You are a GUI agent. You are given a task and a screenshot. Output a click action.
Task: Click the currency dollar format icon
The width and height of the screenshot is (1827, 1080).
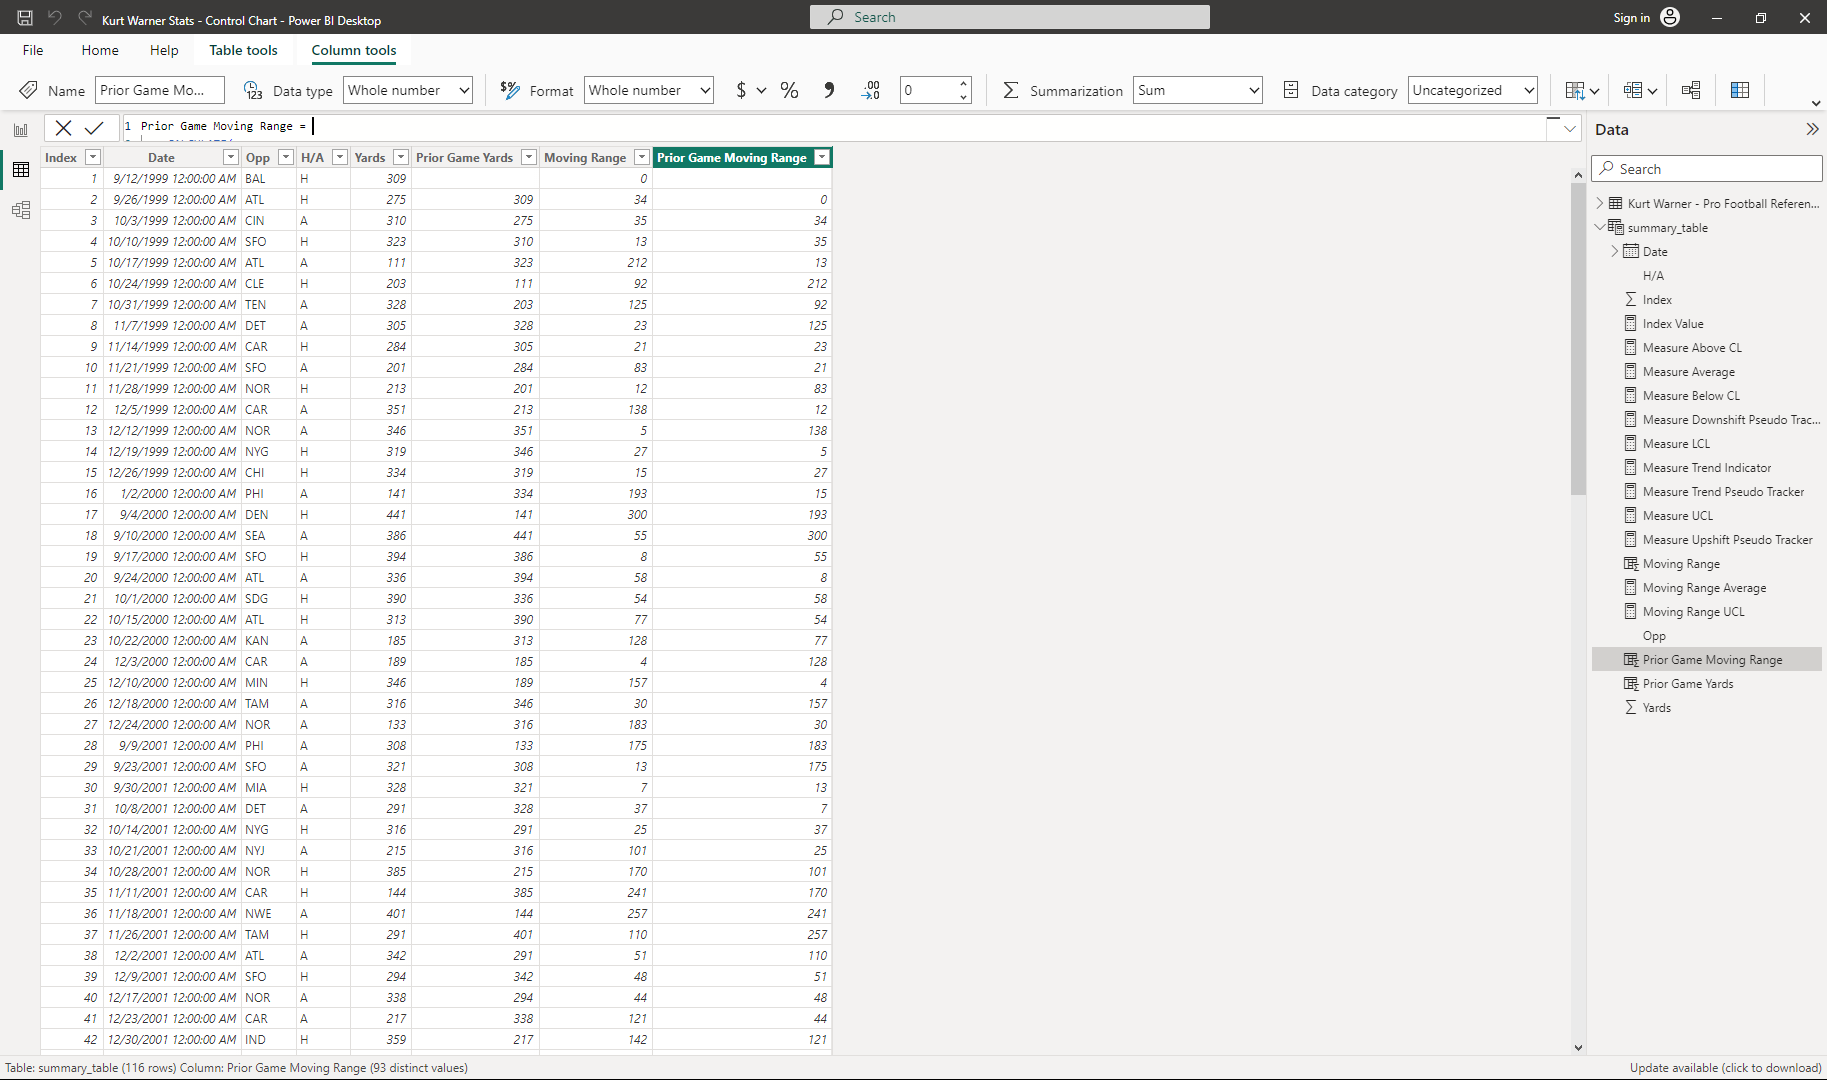coord(741,90)
